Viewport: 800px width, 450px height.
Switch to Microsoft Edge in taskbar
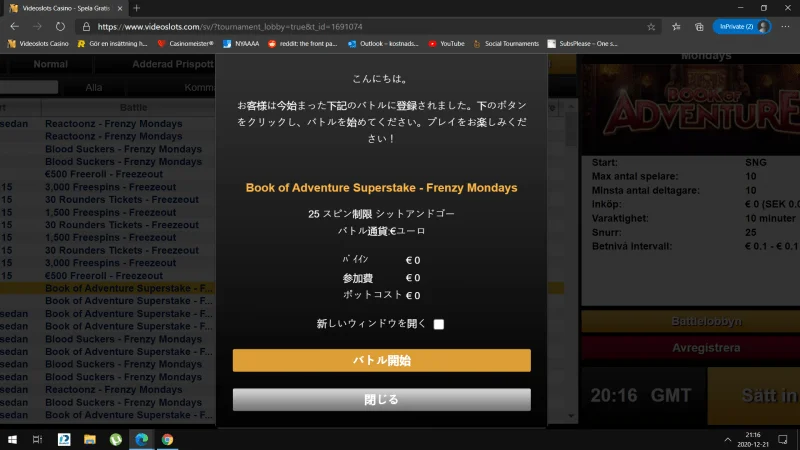pyautogui.click(x=141, y=439)
